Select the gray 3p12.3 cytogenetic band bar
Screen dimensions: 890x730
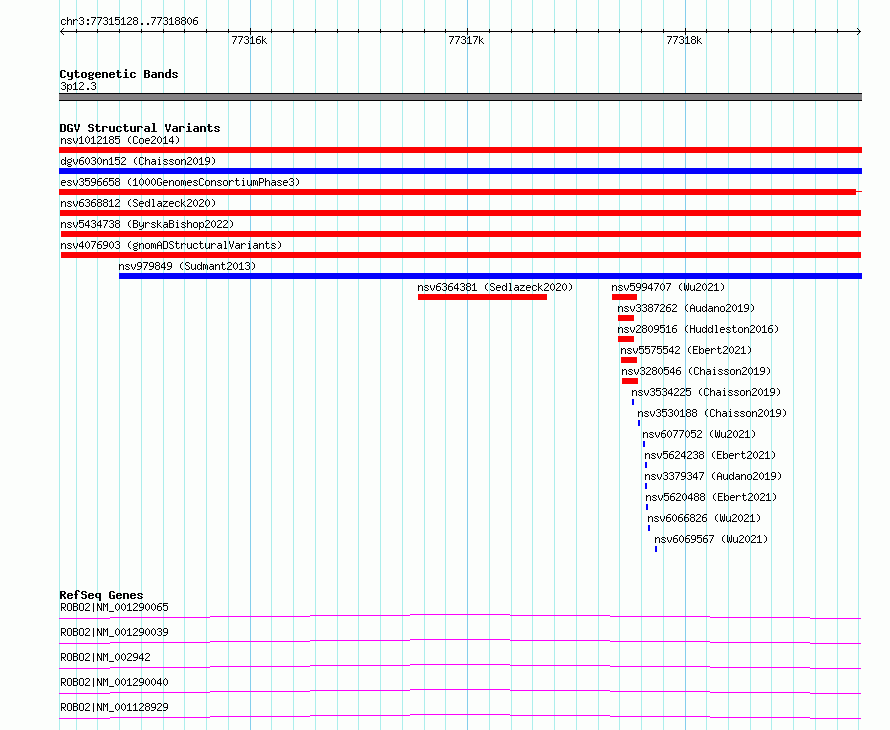pos(460,97)
